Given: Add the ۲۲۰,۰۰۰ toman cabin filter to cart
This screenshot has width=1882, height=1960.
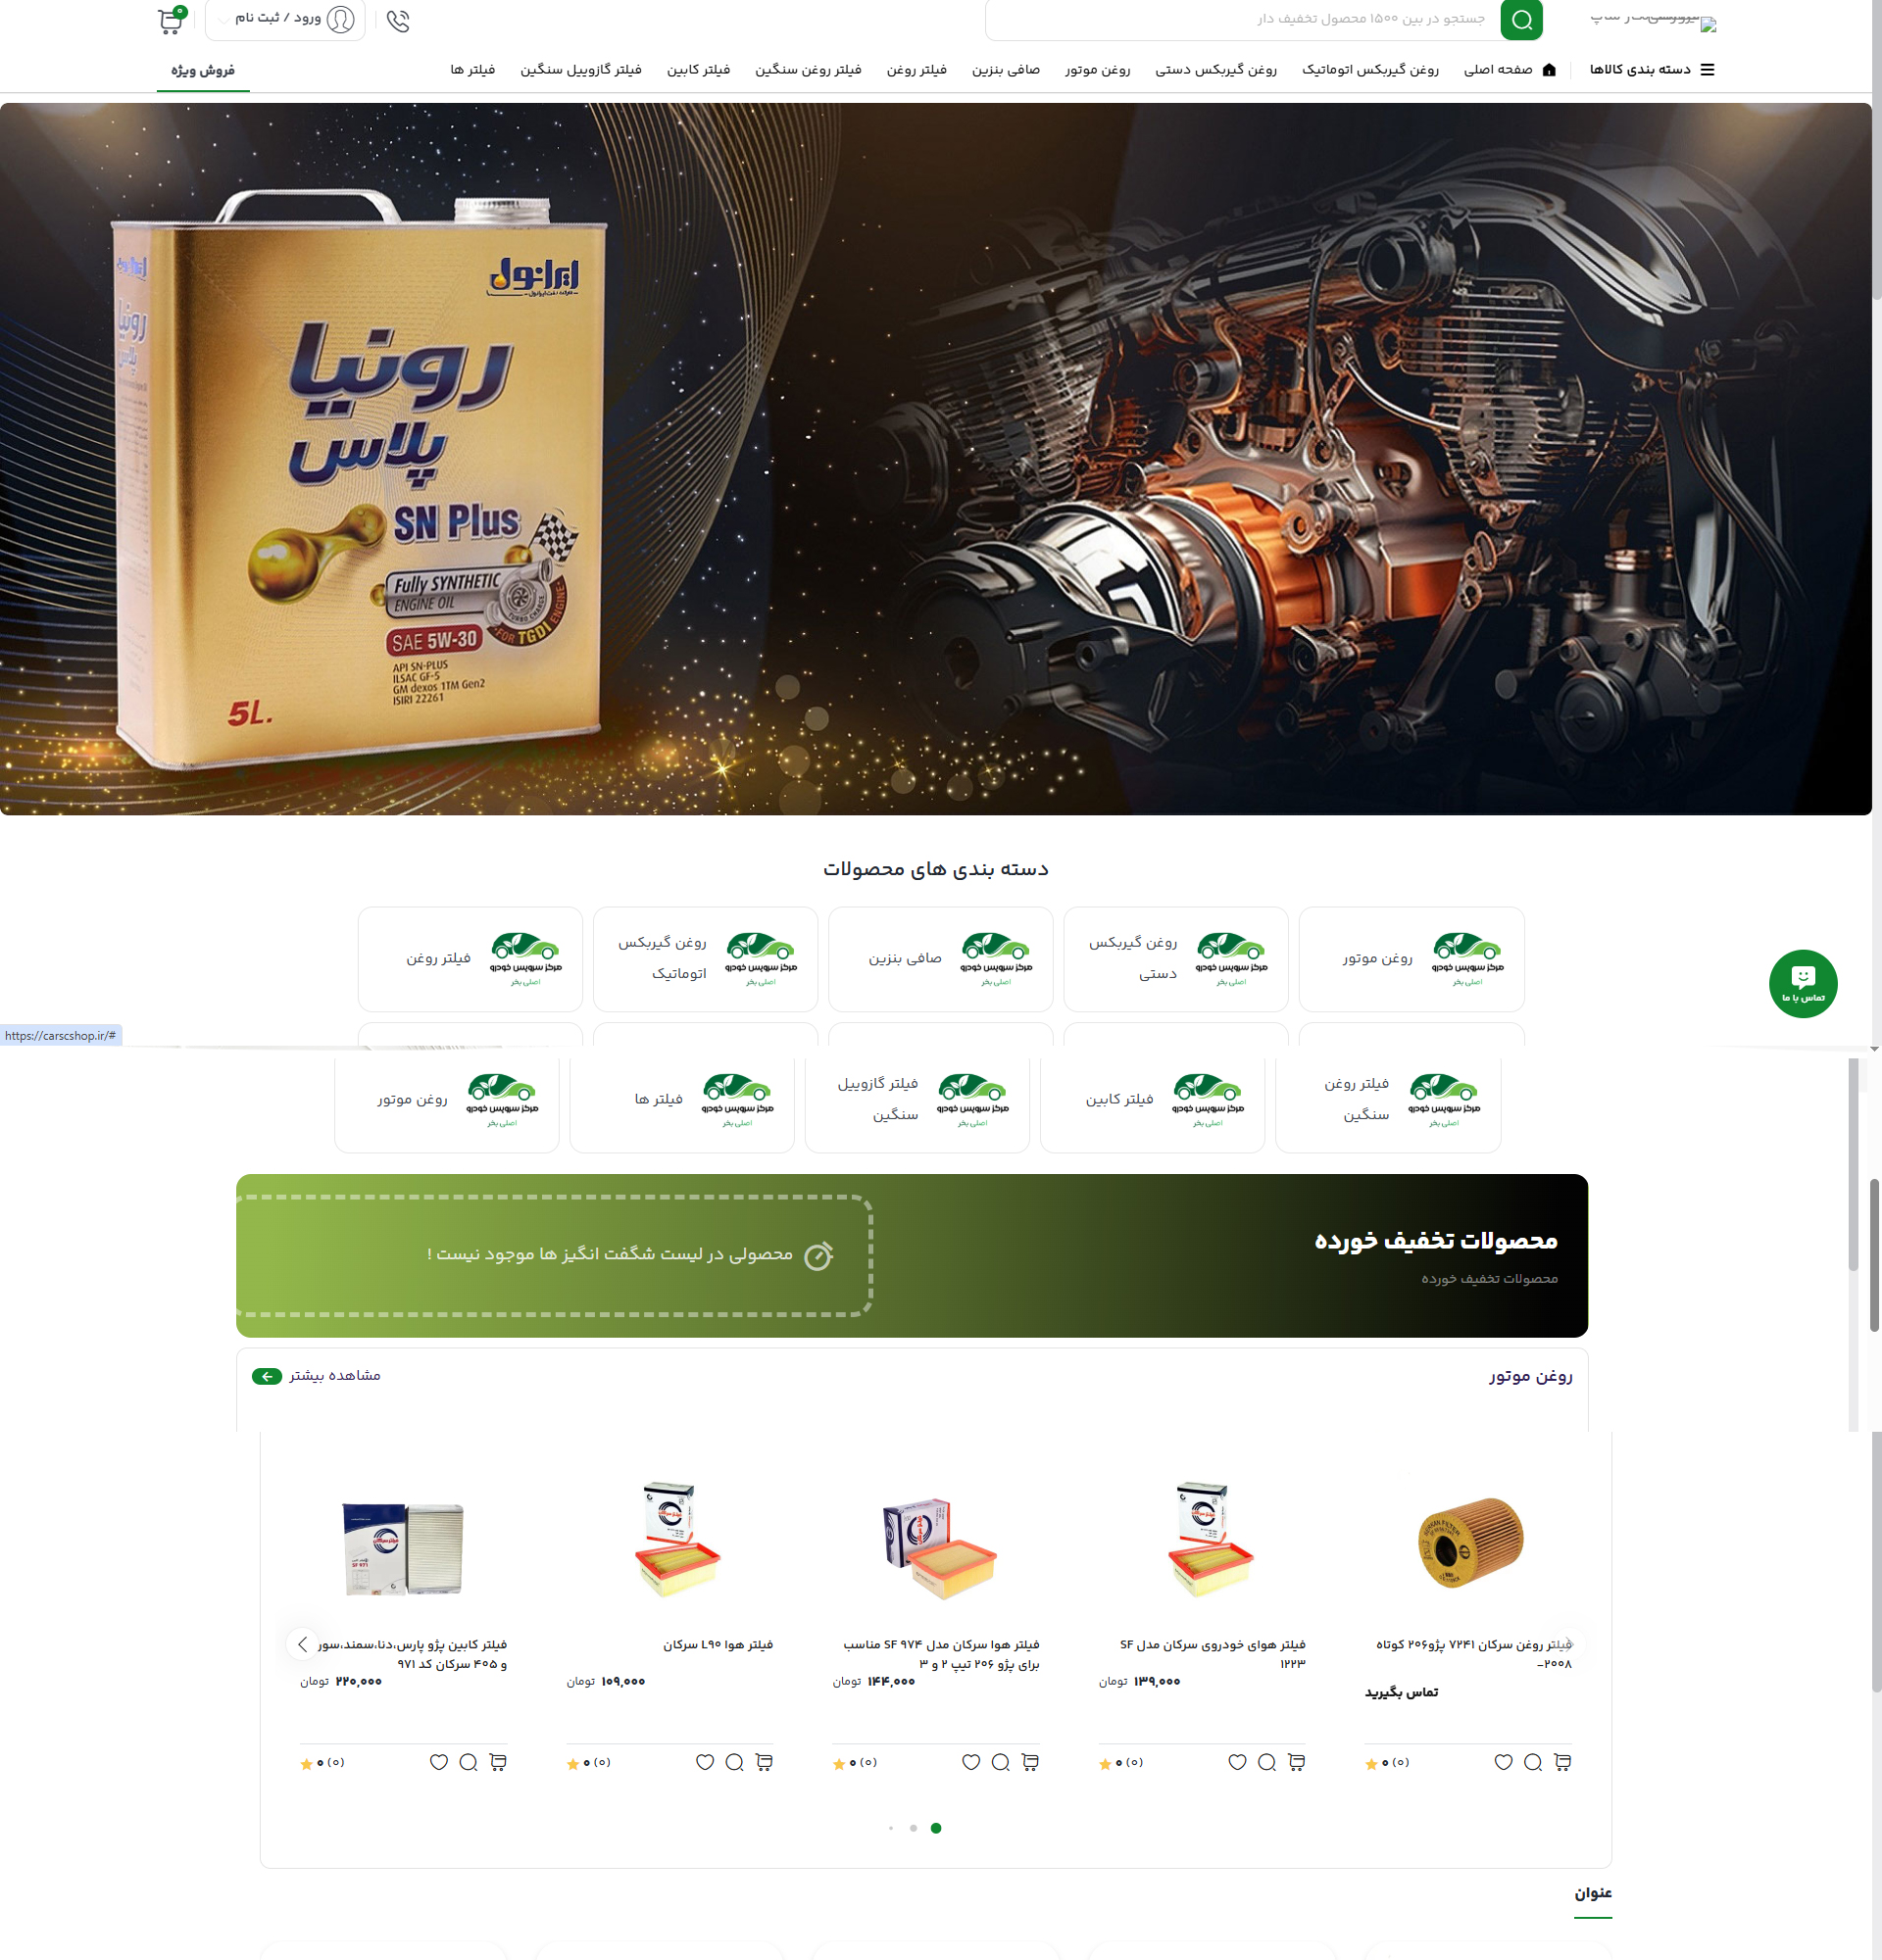Looking at the screenshot, I should click(498, 1762).
